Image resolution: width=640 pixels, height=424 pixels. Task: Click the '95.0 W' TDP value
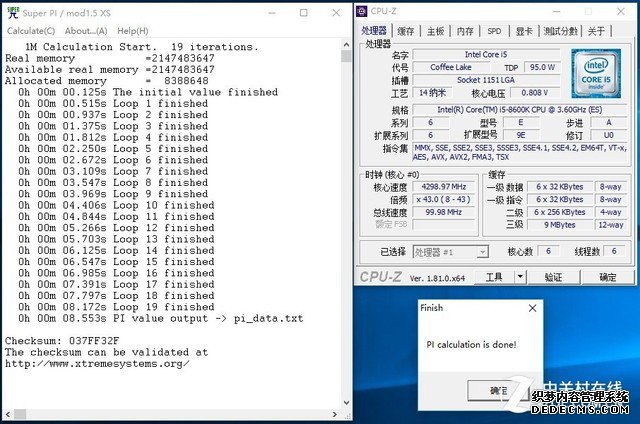[542, 67]
